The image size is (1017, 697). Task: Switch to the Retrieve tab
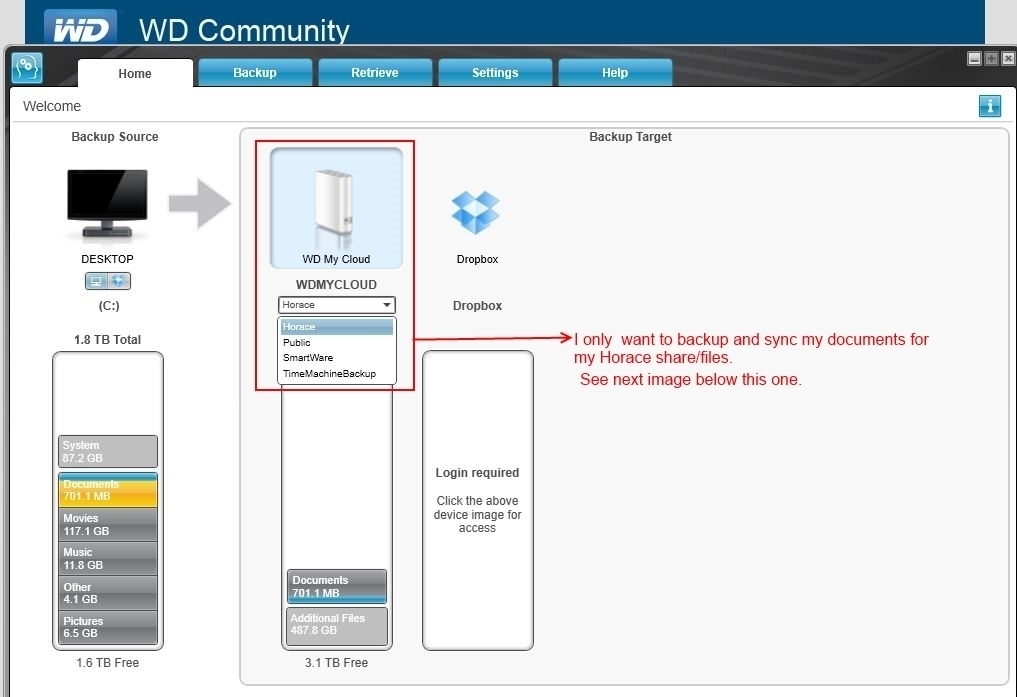pyautogui.click(x=375, y=73)
